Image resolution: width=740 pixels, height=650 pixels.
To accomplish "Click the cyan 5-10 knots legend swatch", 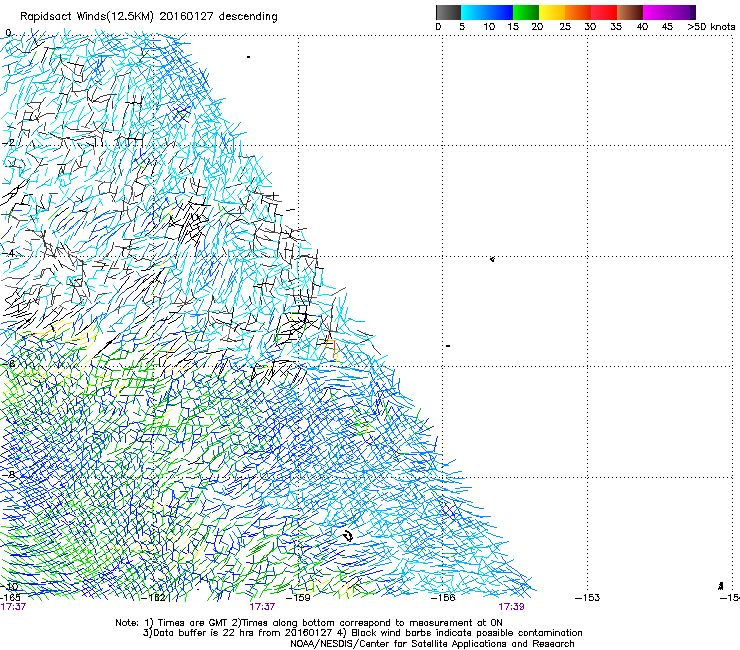I will [474, 12].
